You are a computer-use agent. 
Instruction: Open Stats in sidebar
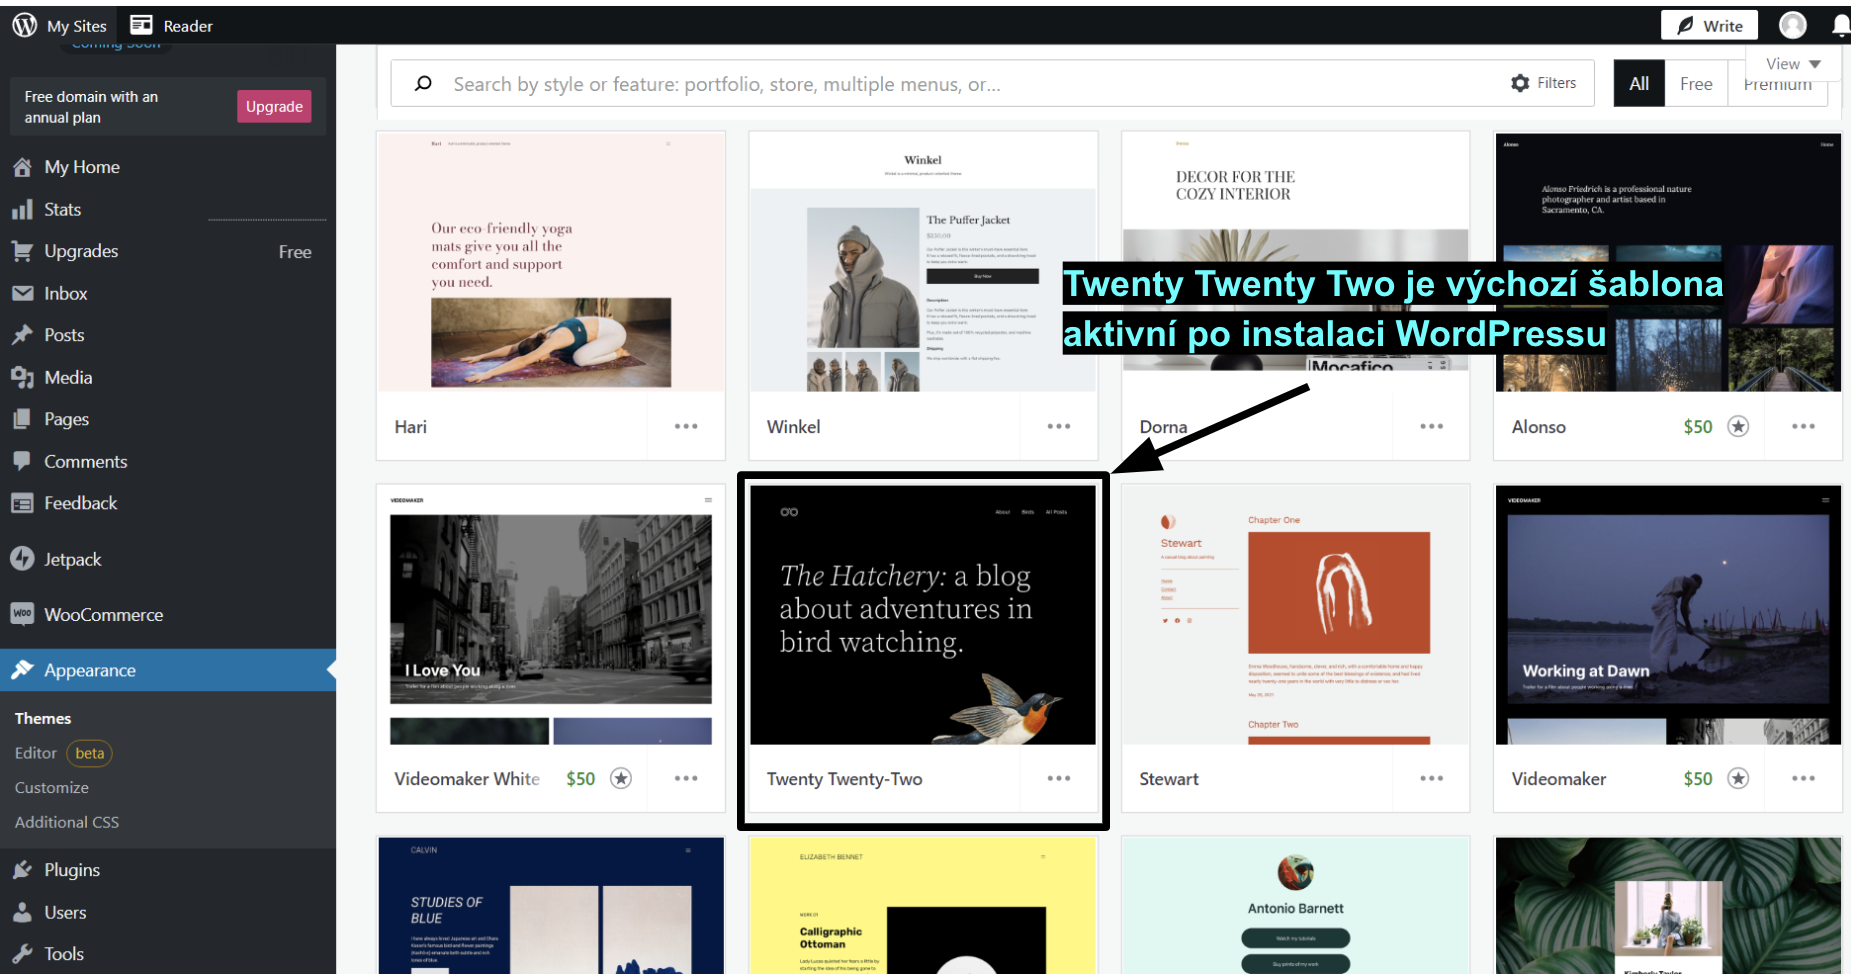[168, 209]
